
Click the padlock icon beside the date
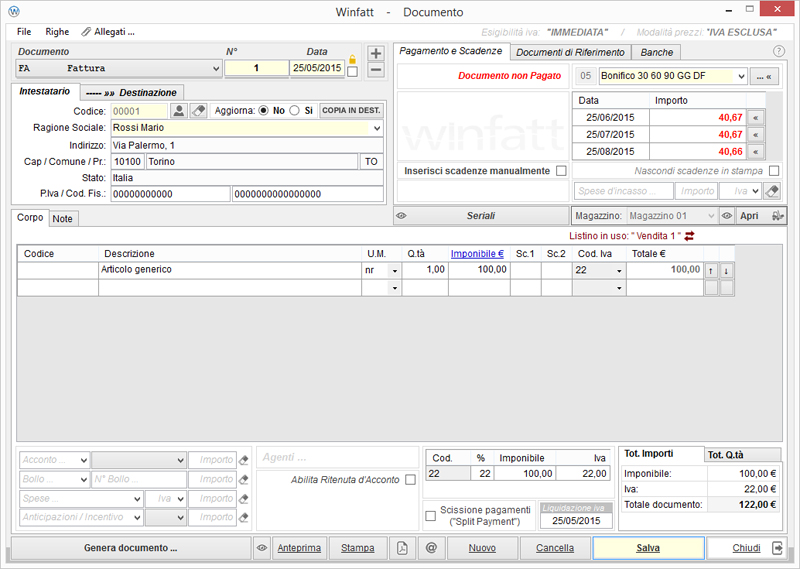click(x=352, y=60)
